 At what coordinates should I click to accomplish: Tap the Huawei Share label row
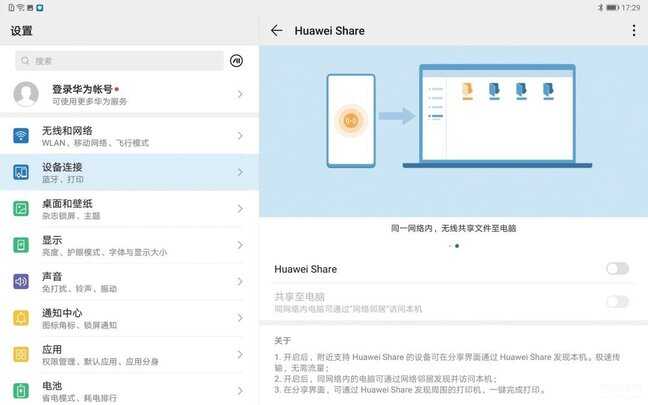(453, 269)
